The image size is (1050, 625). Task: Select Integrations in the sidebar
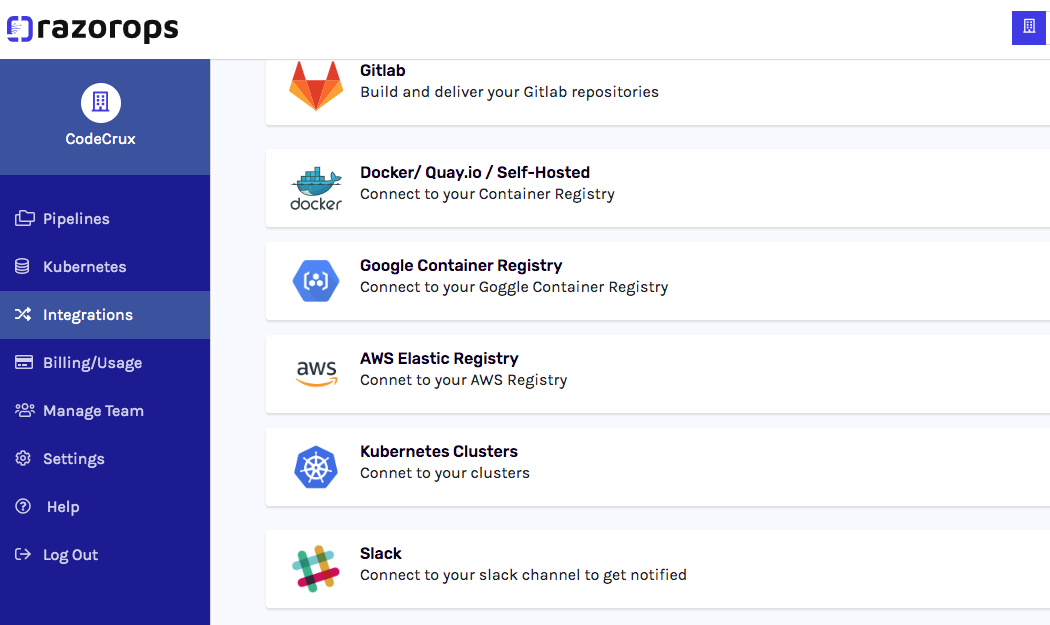click(x=87, y=315)
